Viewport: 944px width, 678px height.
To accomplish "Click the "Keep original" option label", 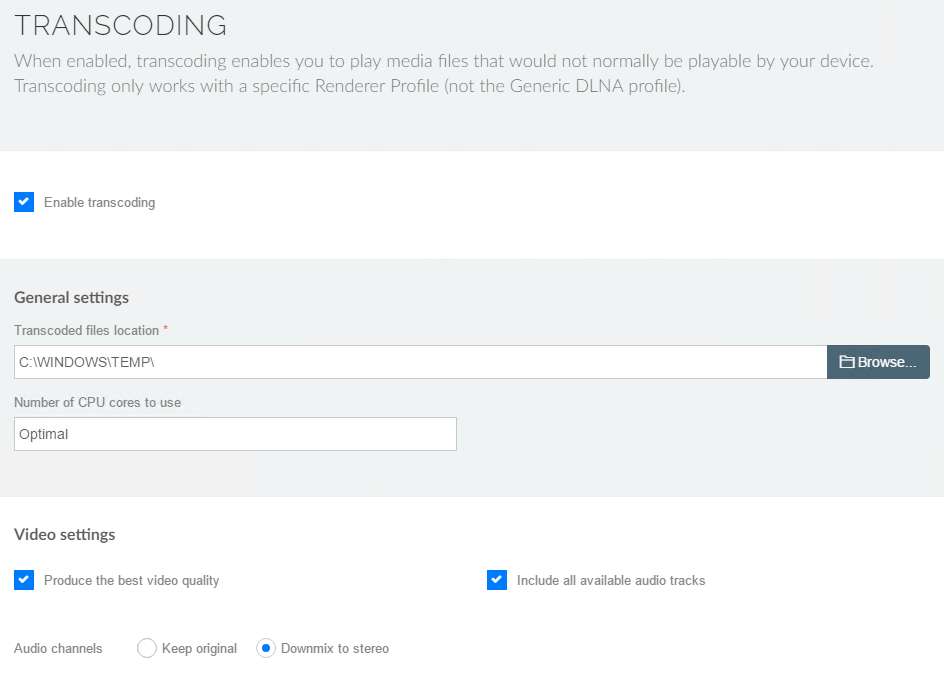I will [199, 648].
